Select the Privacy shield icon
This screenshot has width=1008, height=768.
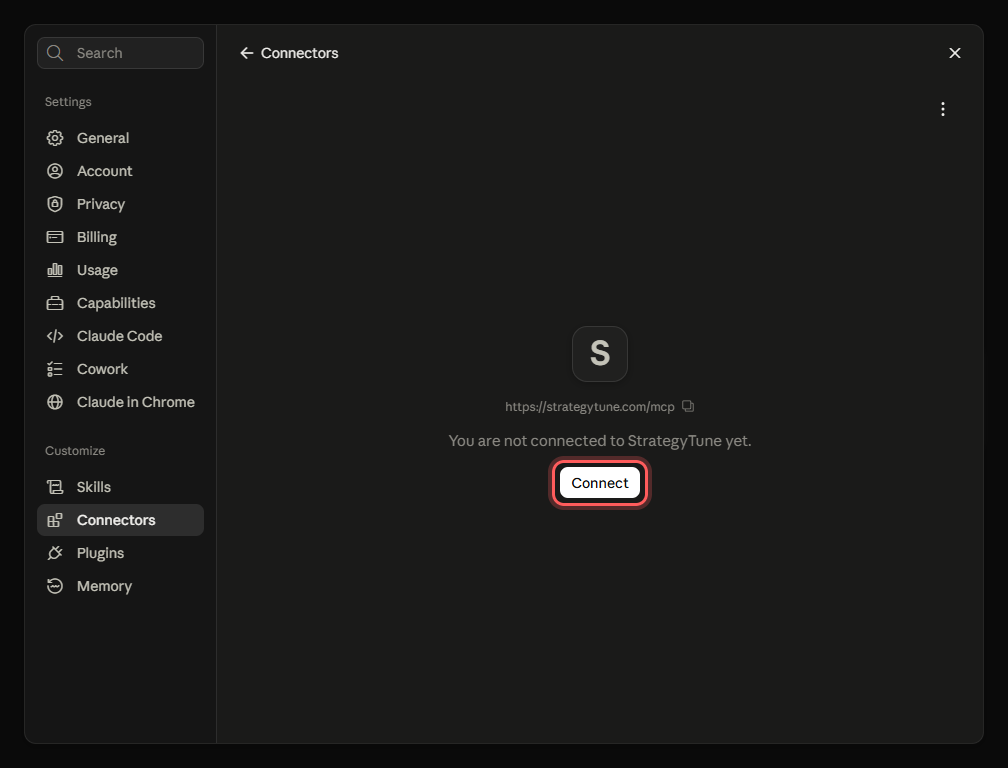55,204
